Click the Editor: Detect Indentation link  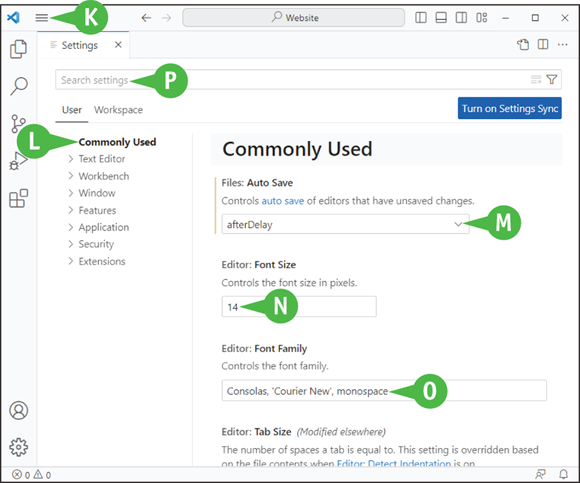pyautogui.click(x=394, y=464)
